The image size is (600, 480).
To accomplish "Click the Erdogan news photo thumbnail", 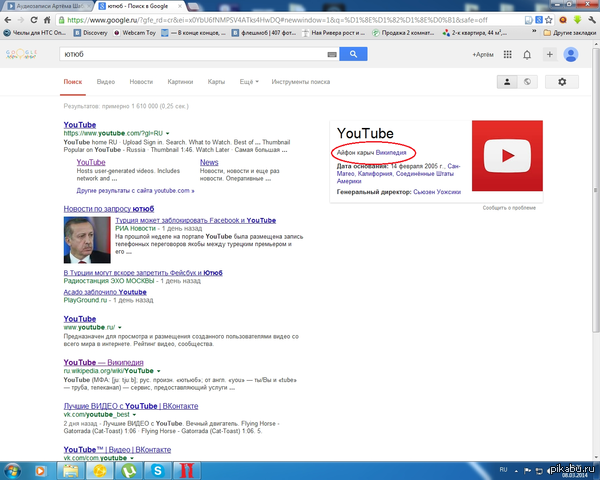I will coord(87,240).
